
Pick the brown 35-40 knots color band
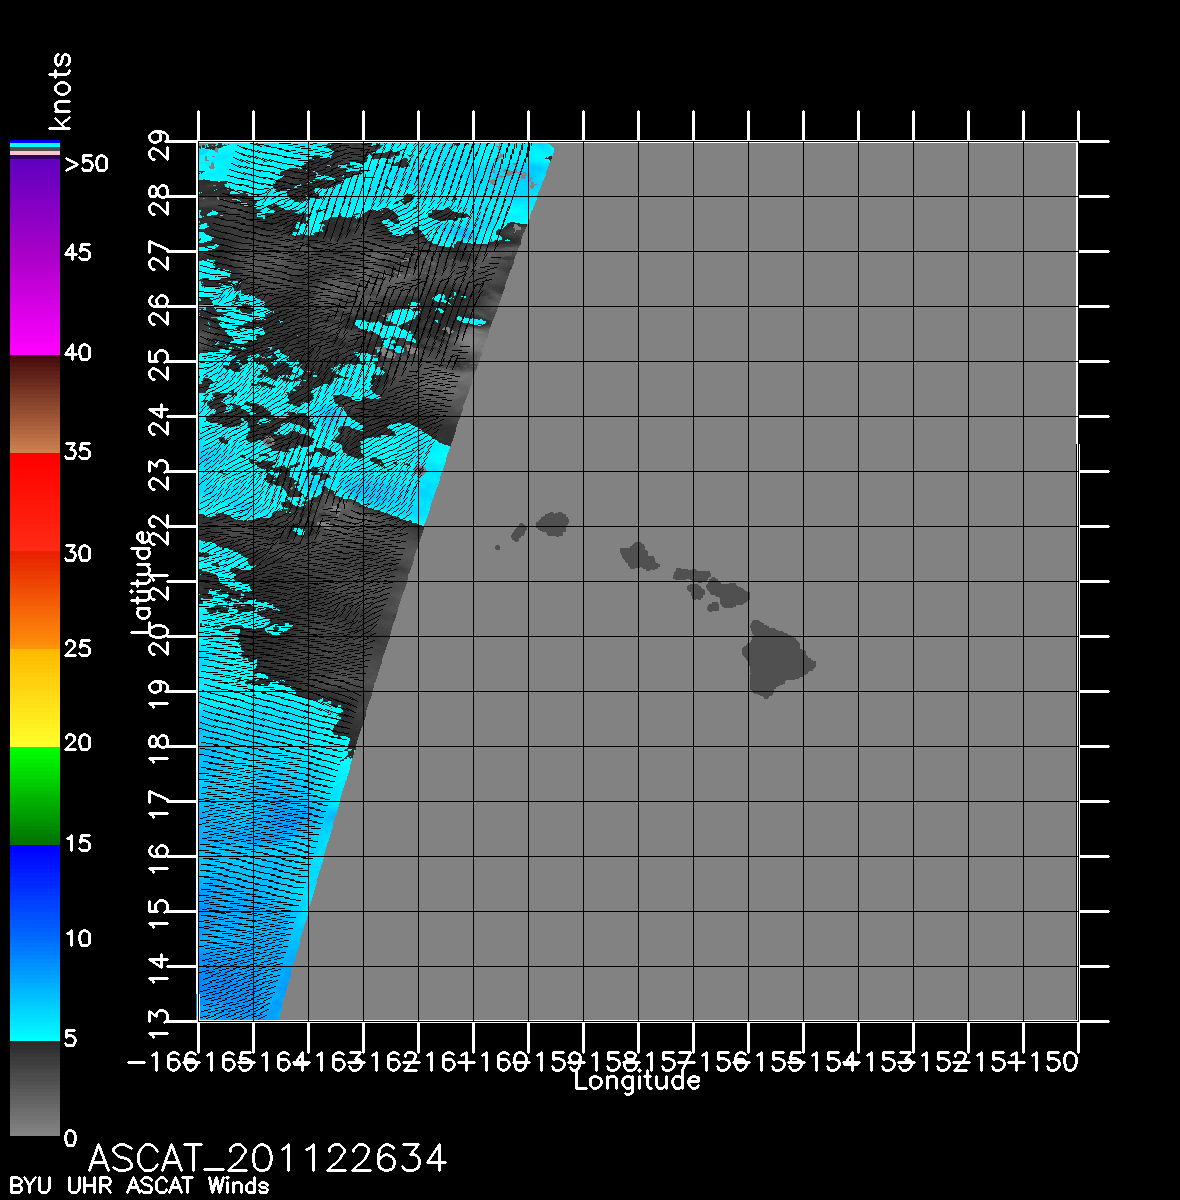[34, 404]
